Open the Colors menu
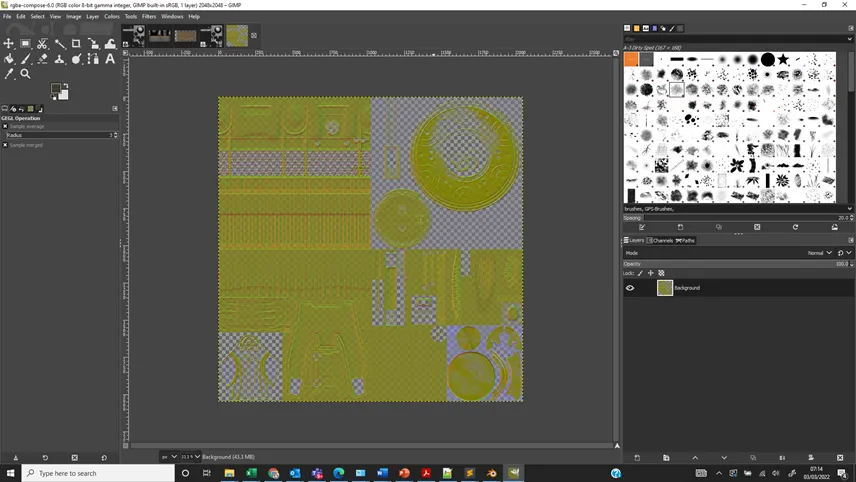 pos(112,16)
